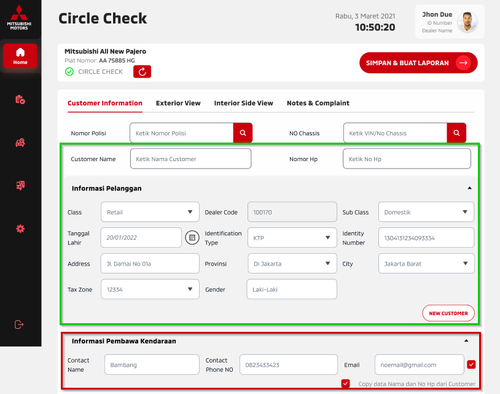500x394 pixels.
Task: Click the Contact Name field
Action: pyautogui.click(x=152, y=365)
